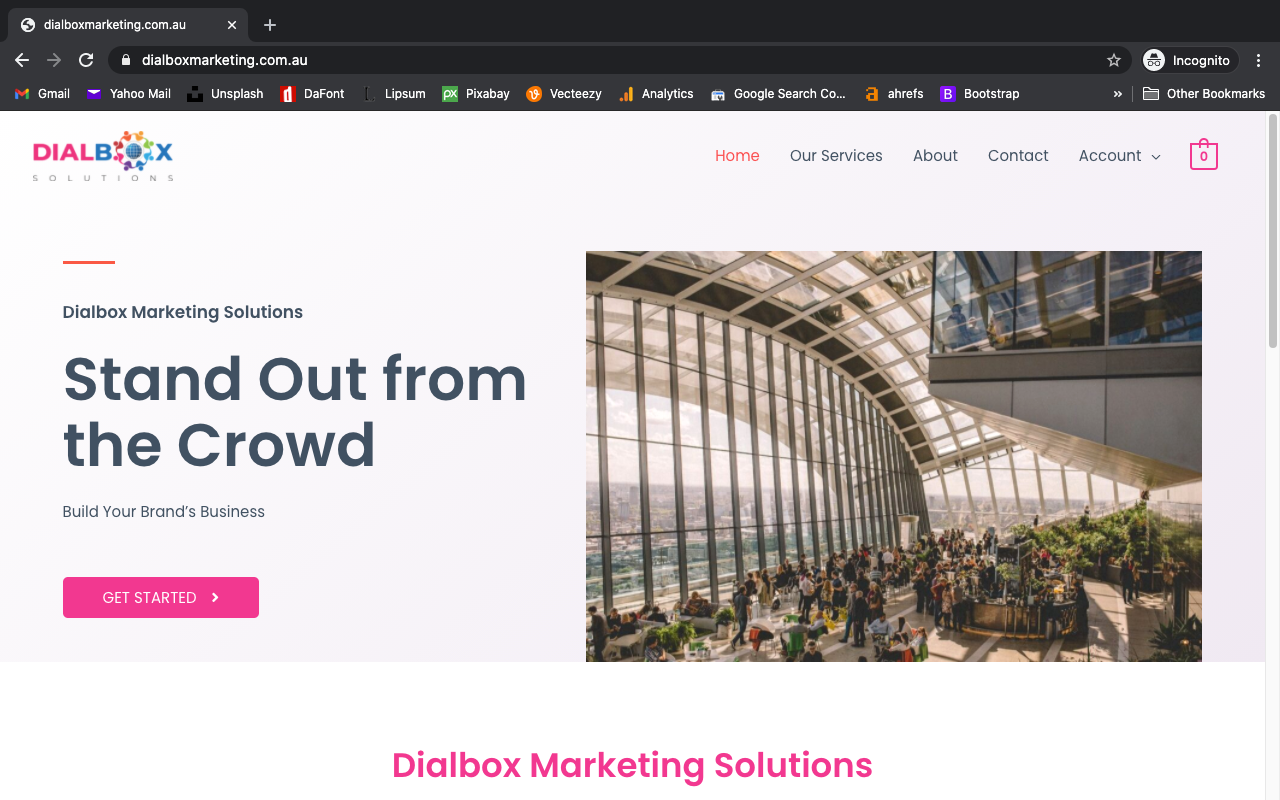The width and height of the screenshot is (1280, 800).
Task: Show hidden bookmarks via double chevron
Action: coord(1118,93)
